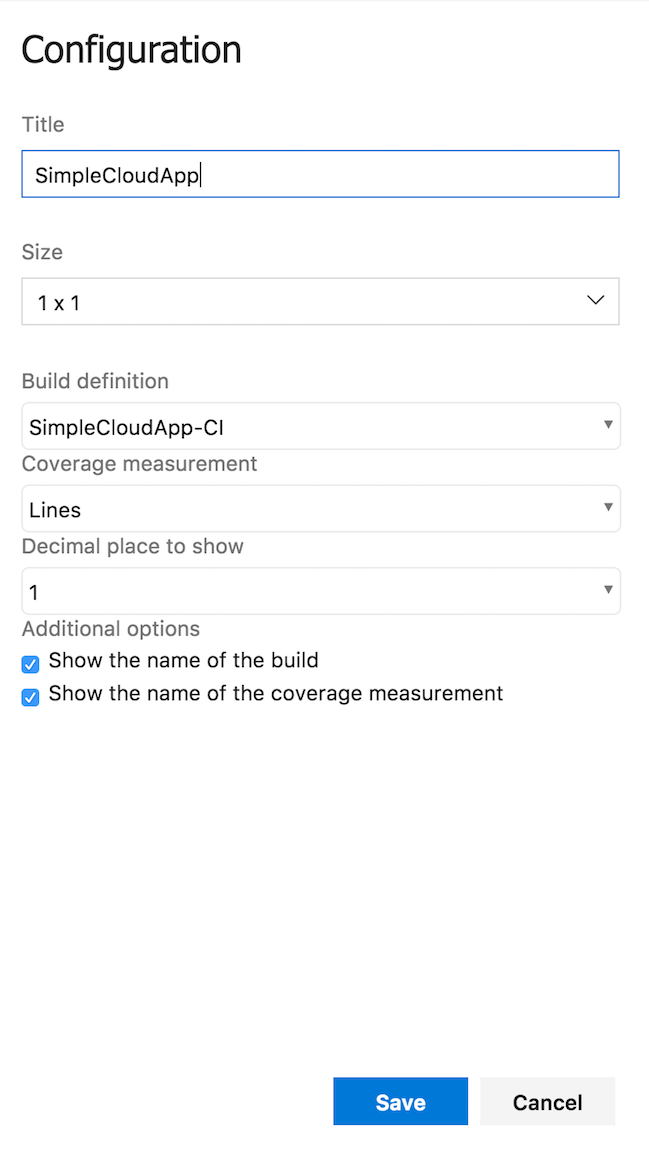Change the 'Lines' coverage measurement option
Screen dimensions: 649x1161
(x=320, y=508)
